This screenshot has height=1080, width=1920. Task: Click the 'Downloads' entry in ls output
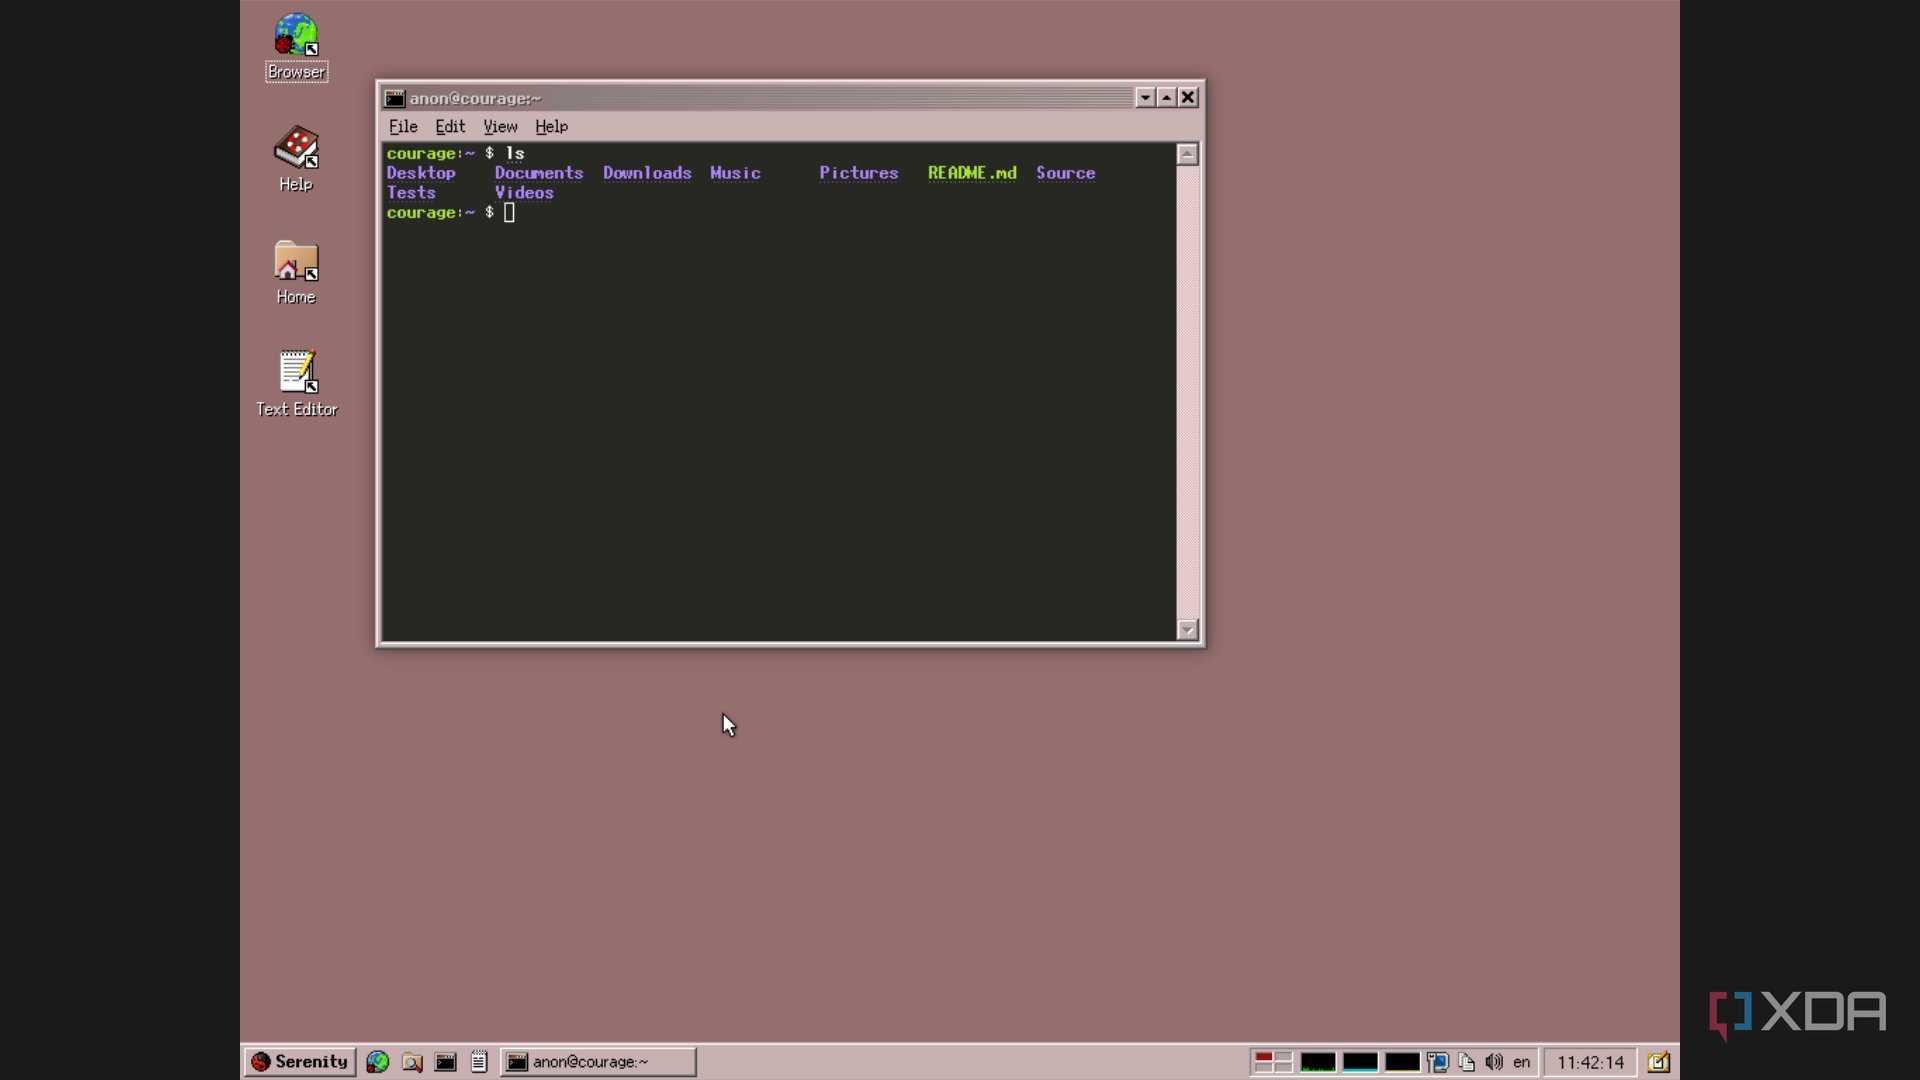(647, 173)
